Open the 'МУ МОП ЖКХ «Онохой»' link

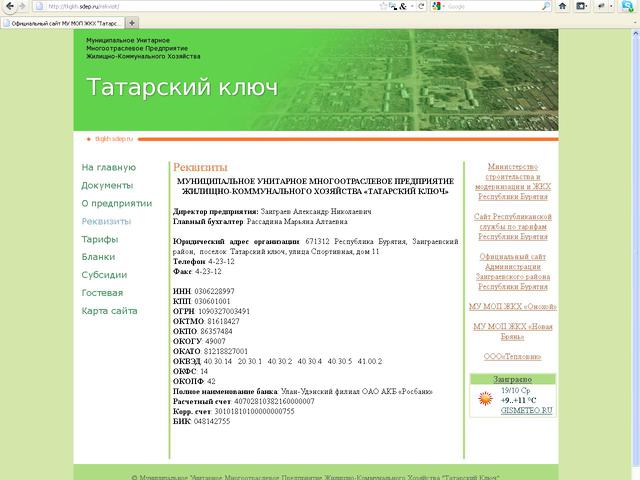pos(513,307)
